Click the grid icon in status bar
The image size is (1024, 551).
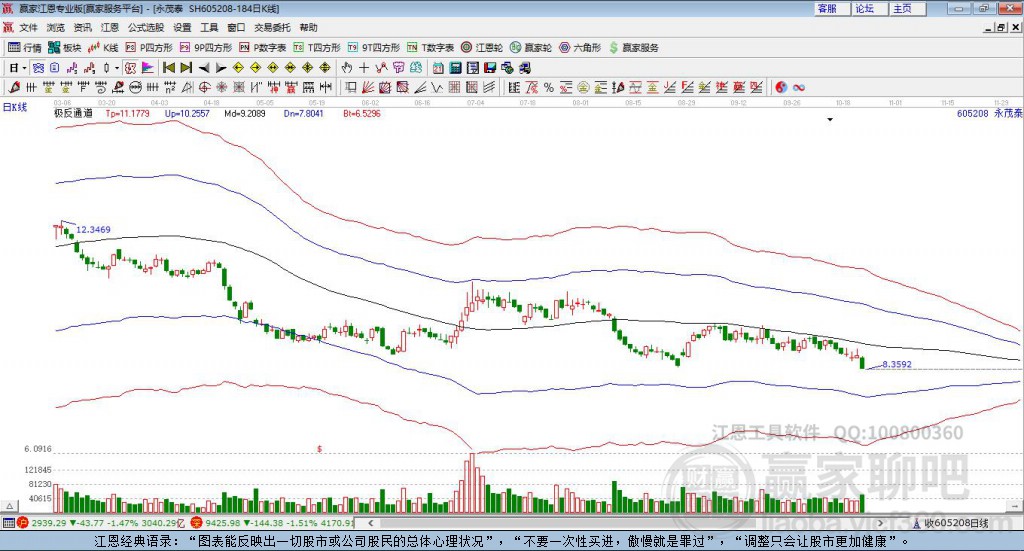pyautogui.click(x=8, y=523)
